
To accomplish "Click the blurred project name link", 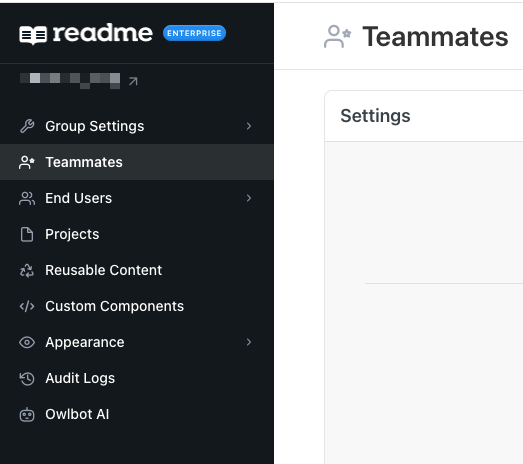I will pos(70,80).
